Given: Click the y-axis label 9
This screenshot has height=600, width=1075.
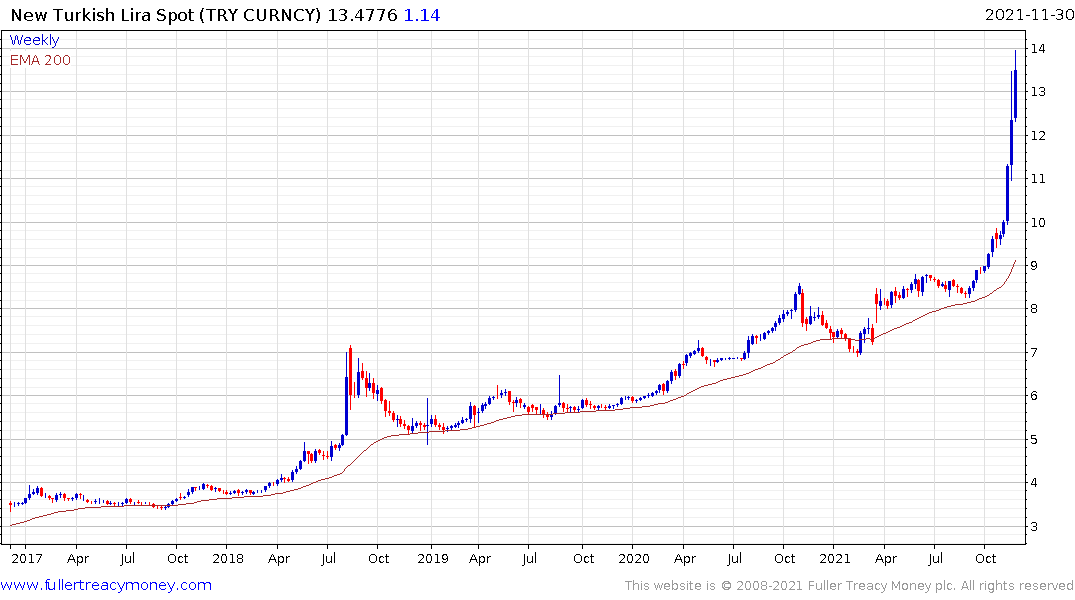Looking at the screenshot, I should [1033, 265].
